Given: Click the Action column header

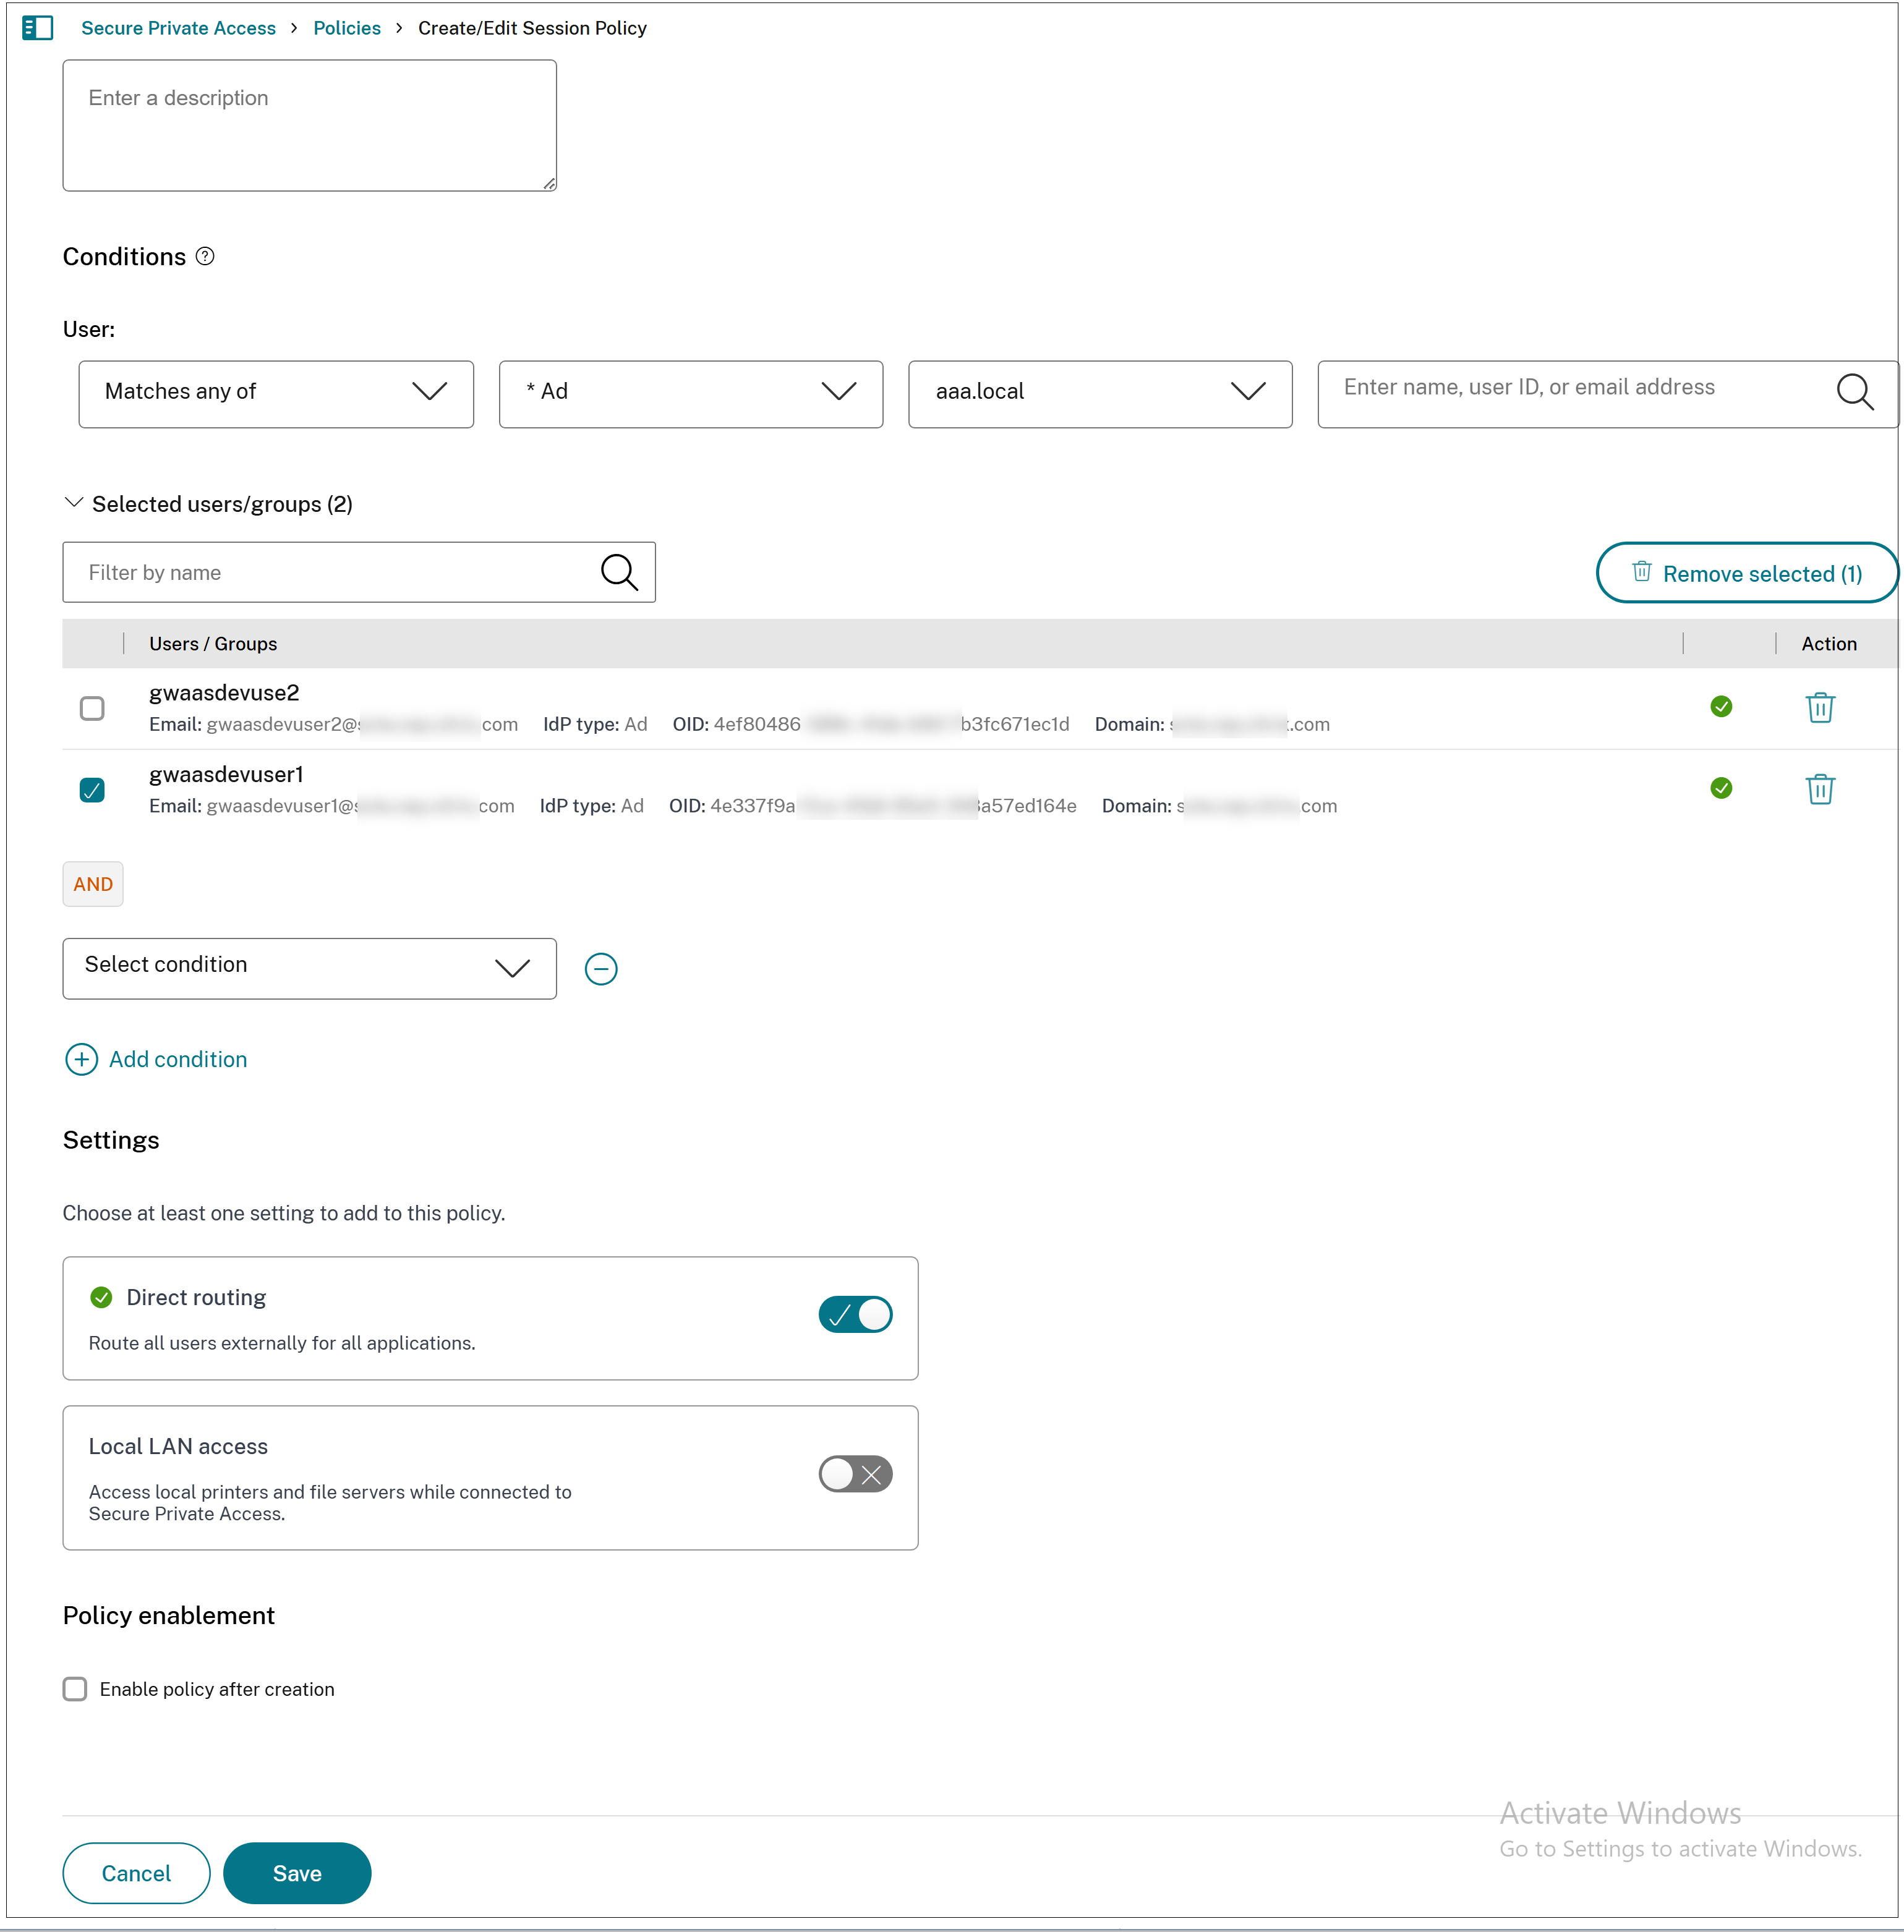Looking at the screenshot, I should pos(1828,644).
